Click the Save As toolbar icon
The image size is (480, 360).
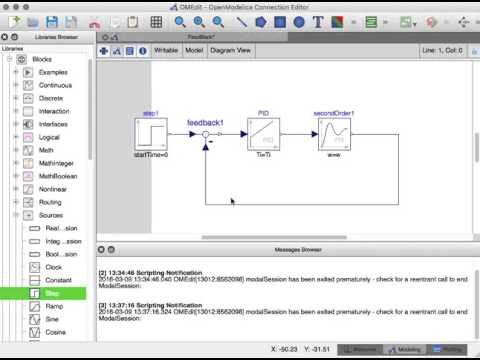[x=71, y=22]
